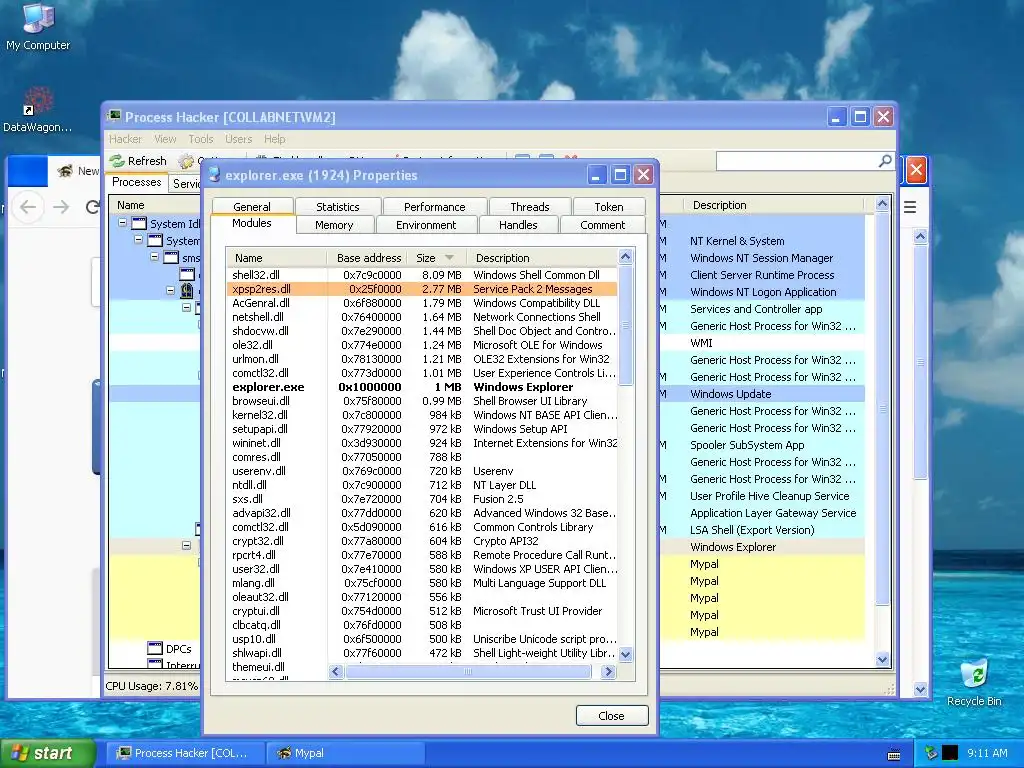
Task: Sort modules by the Name column header
Action: coord(277,258)
